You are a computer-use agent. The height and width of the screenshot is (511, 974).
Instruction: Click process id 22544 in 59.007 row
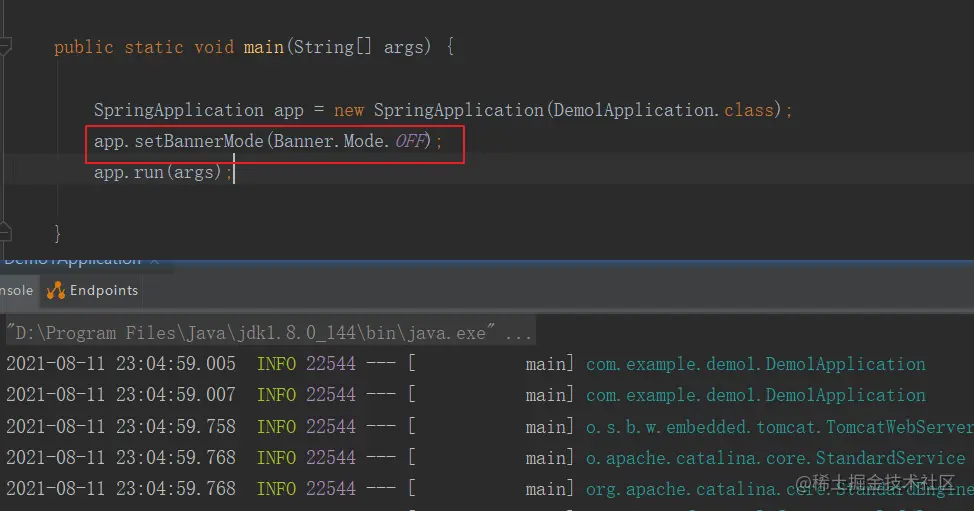tap(330, 395)
